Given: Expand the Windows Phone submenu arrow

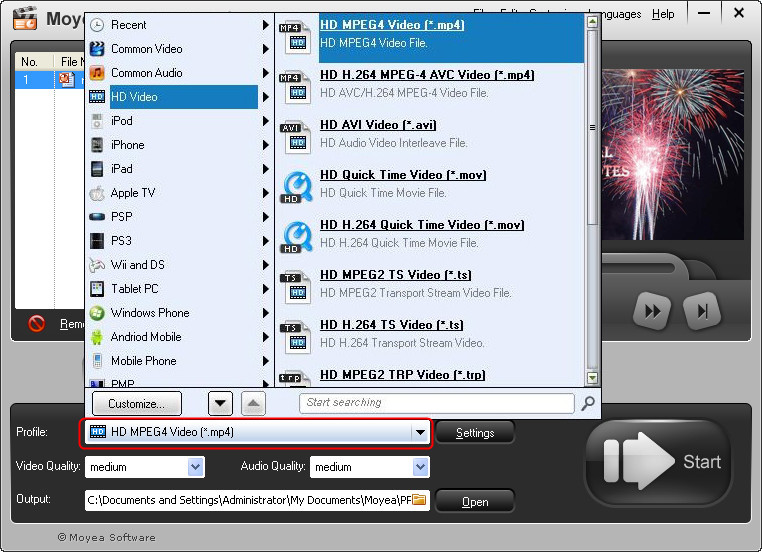Looking at the screenshot, I should pos(265,313).
